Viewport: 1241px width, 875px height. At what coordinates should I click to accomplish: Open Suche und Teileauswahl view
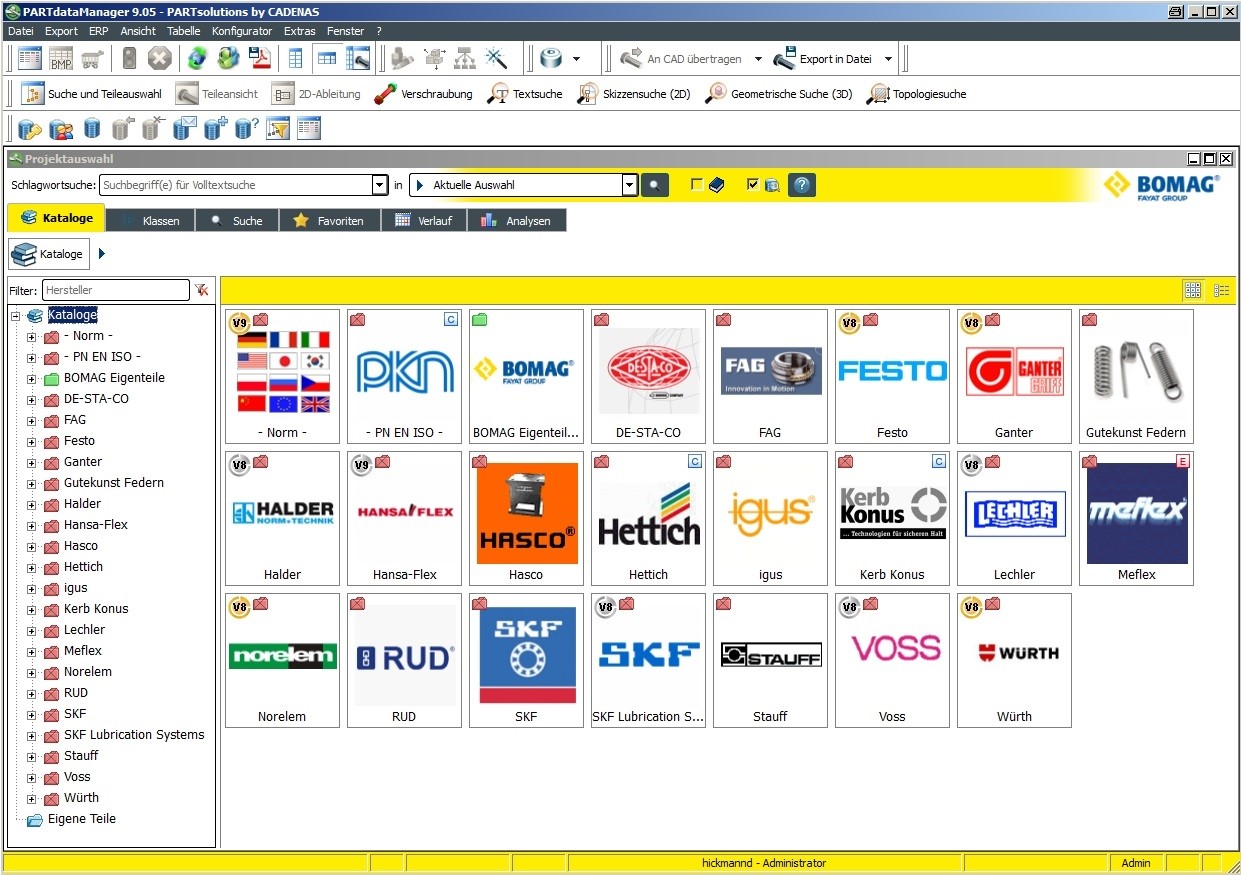click(92, 94)
